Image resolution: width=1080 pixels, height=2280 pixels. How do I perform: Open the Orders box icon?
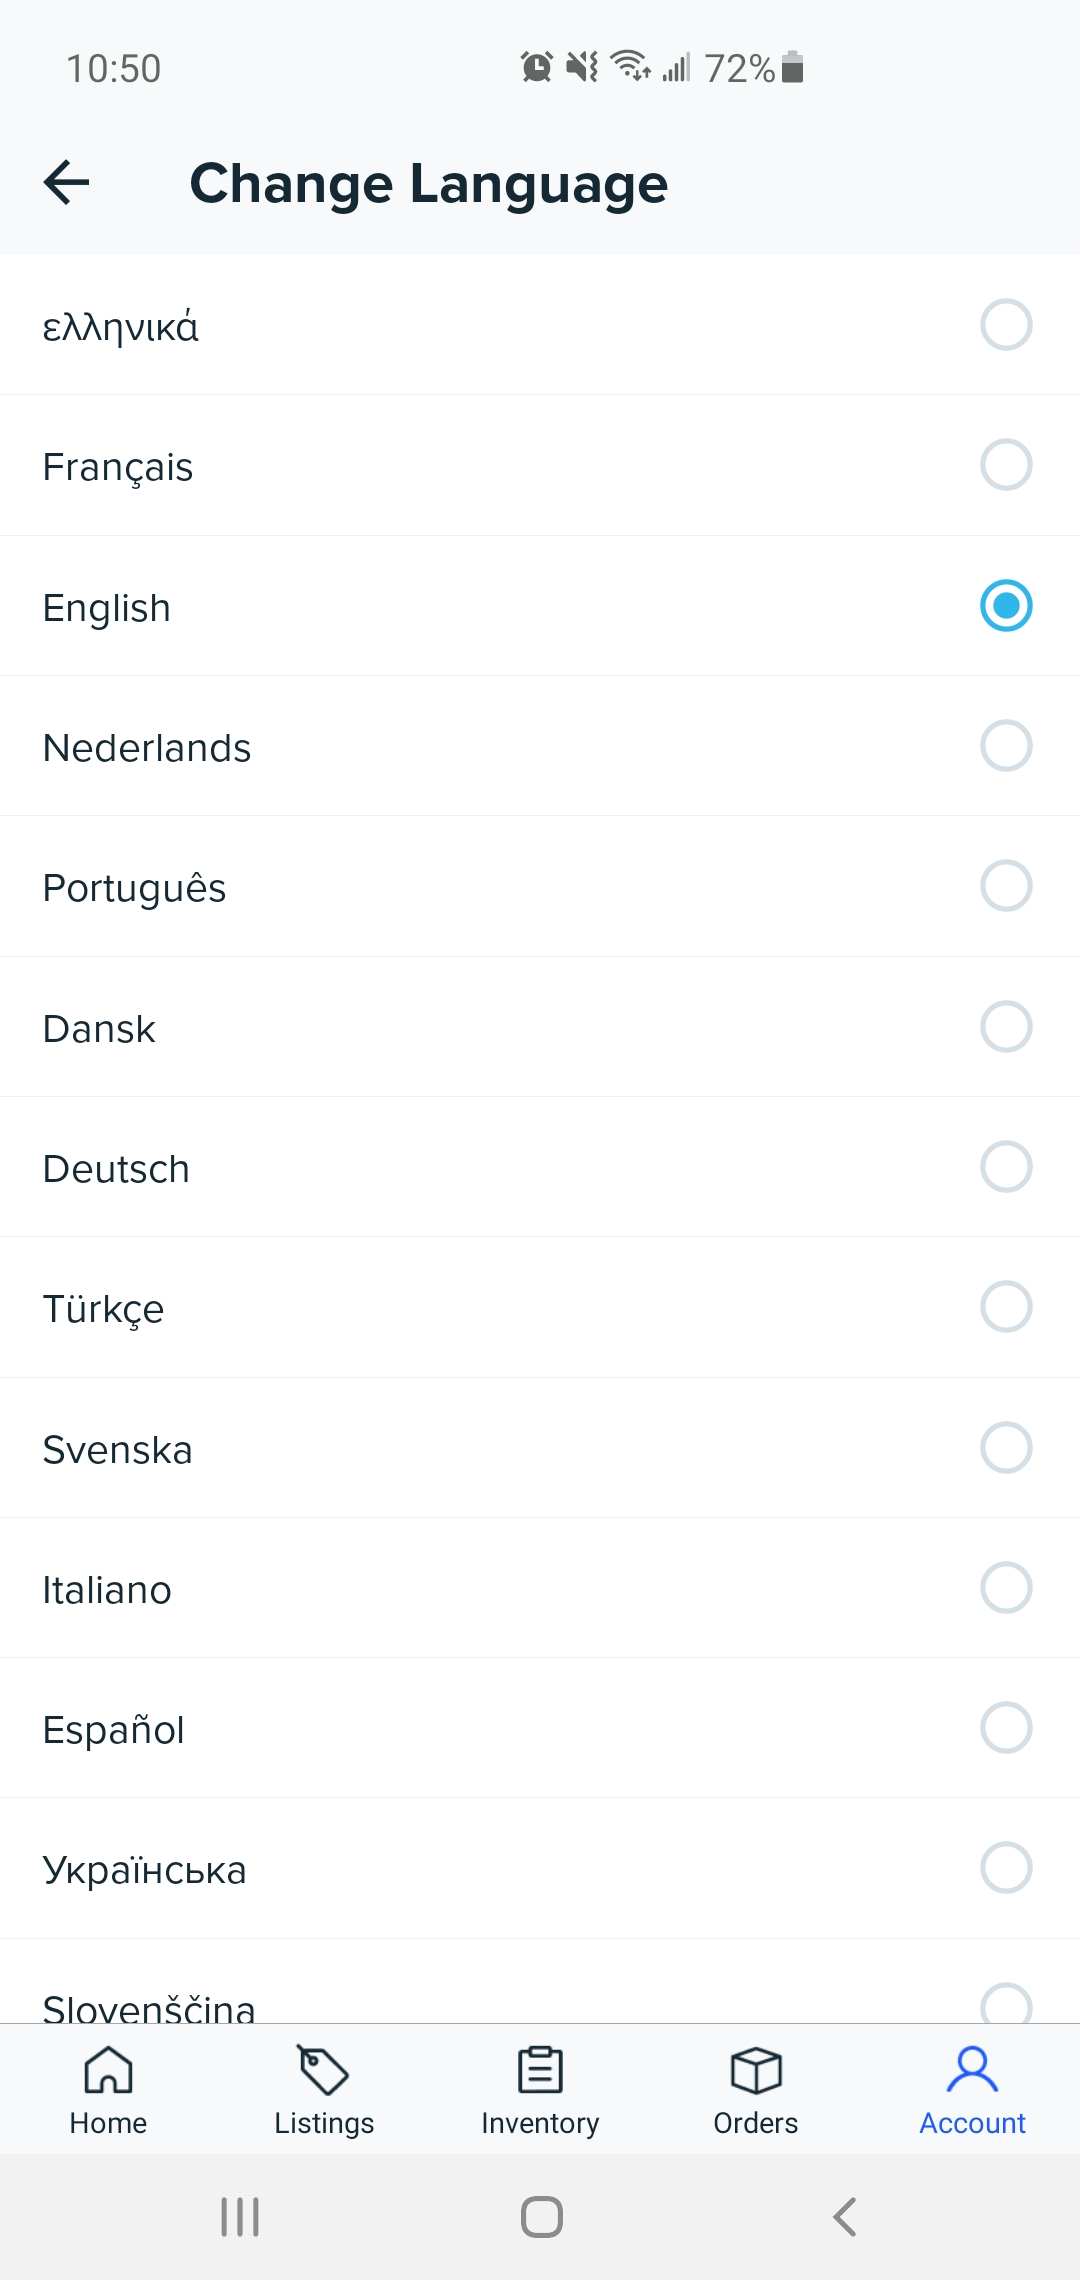coord(756,2069)
